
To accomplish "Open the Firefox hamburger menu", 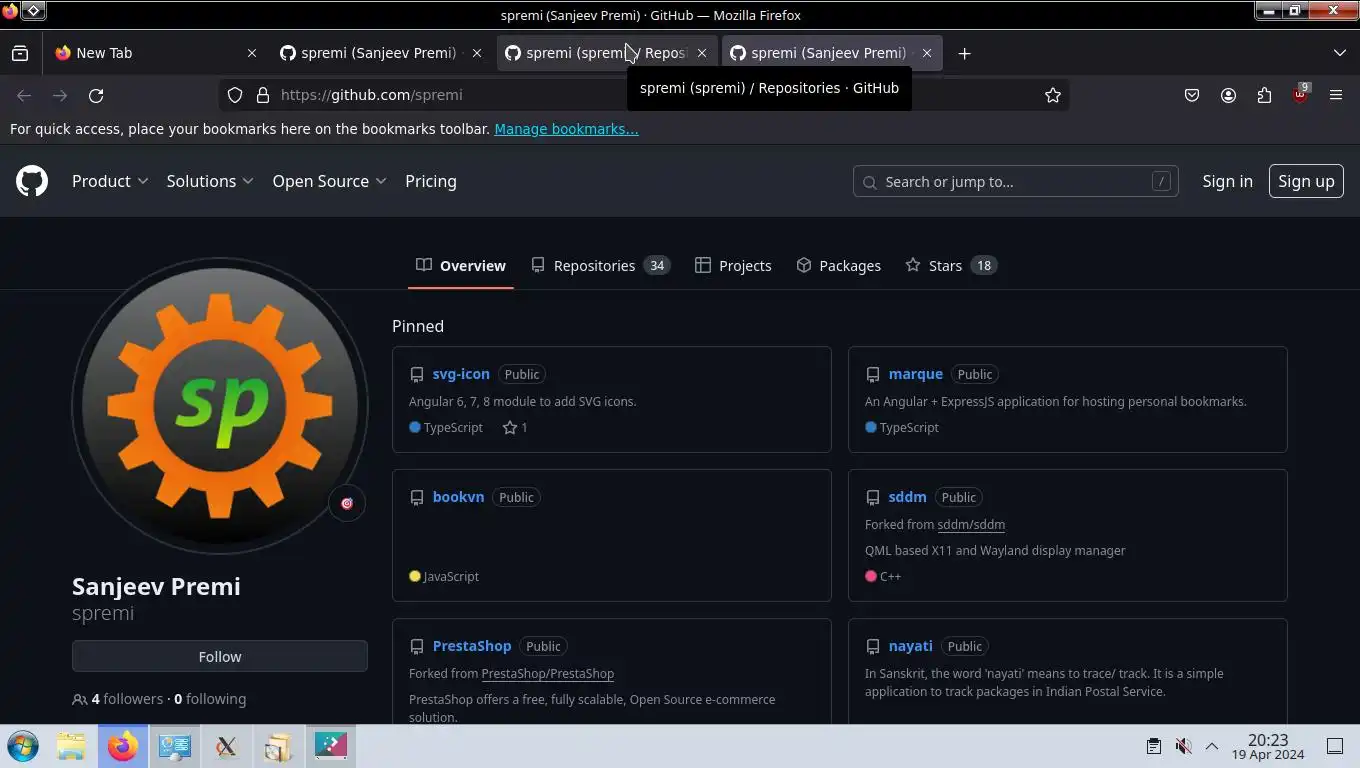I will click(1336, 95).
